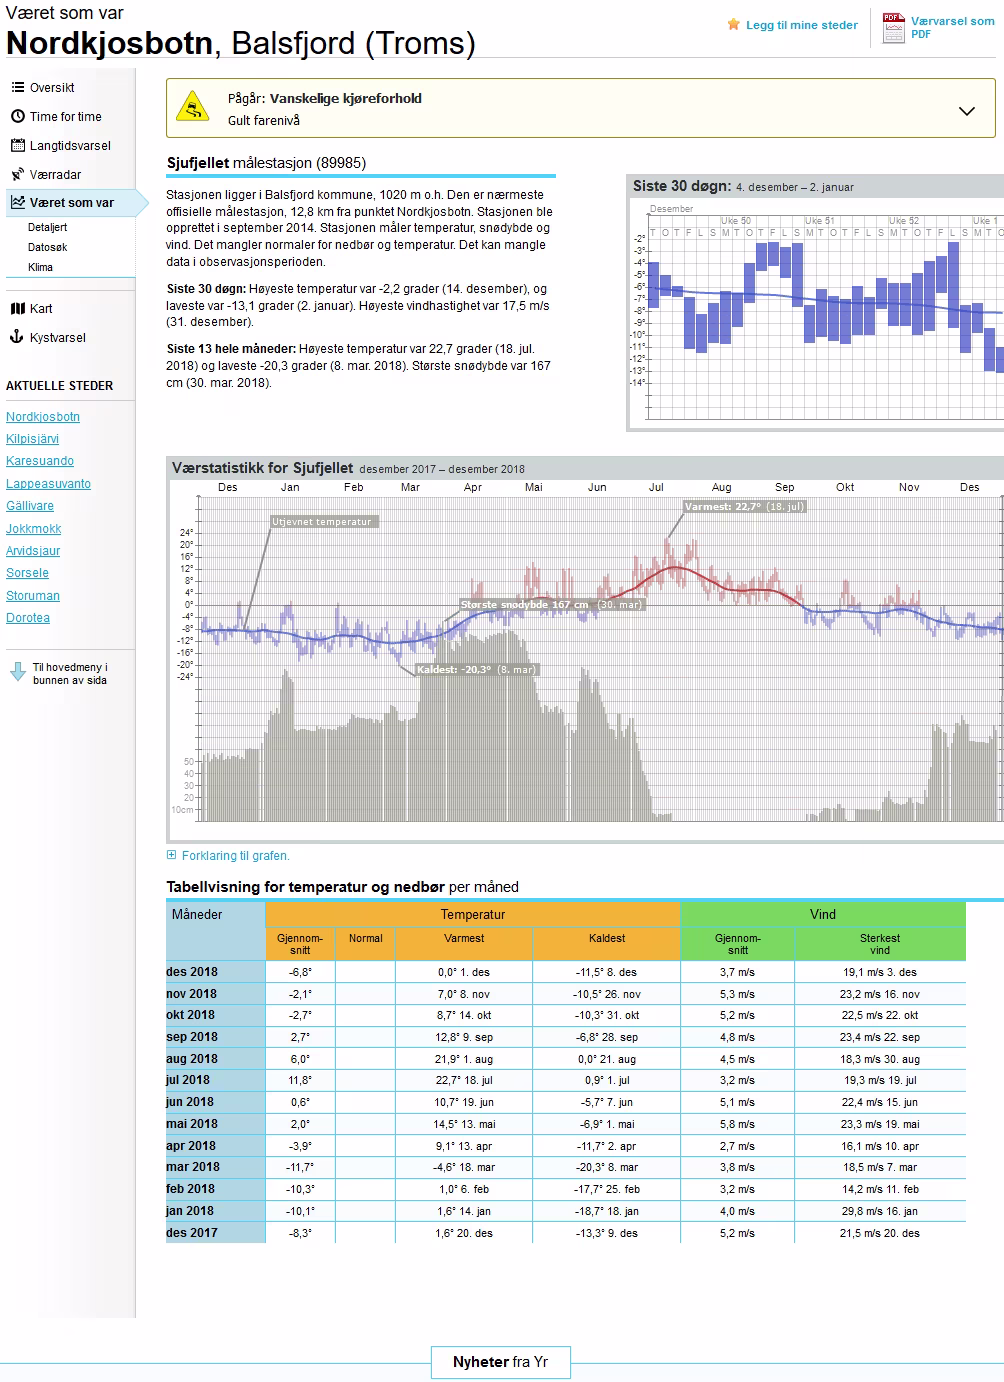The image size is (1004, 1382).
Task: Select the Klima submenu item
Action: pyautogui.click(x=41, y=268)
